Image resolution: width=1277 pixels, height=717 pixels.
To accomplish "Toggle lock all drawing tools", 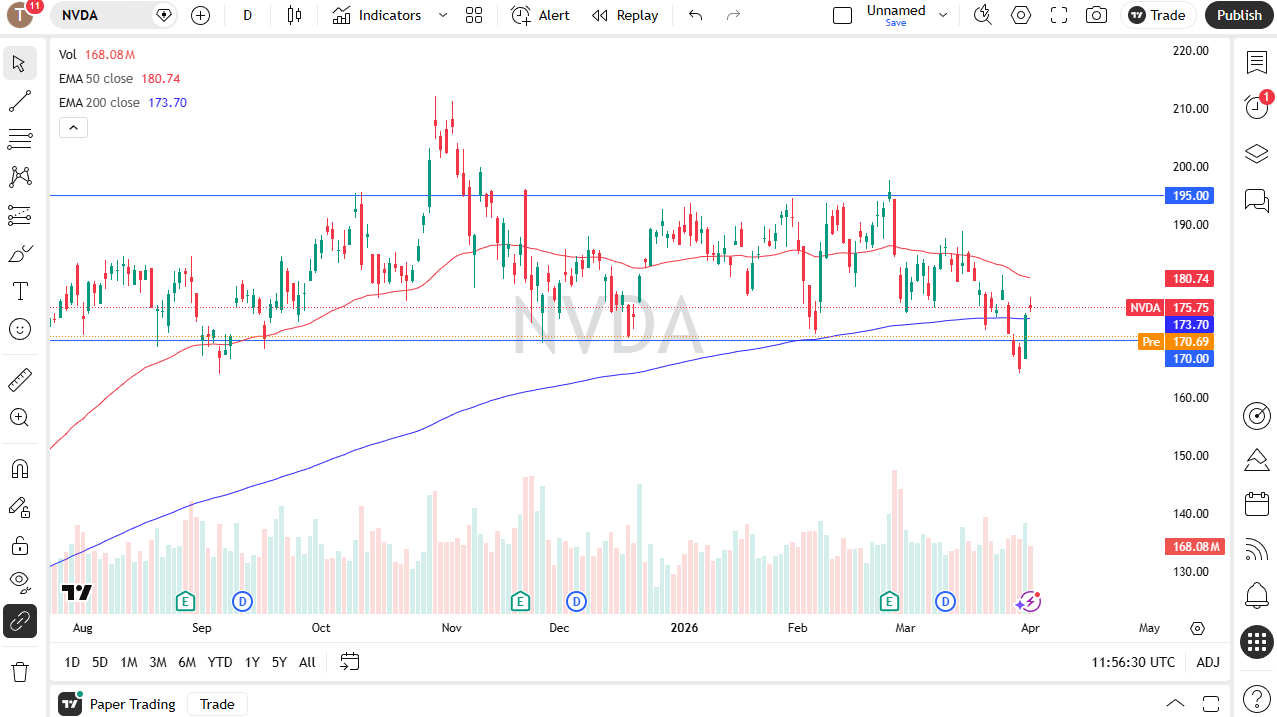I will 20,545.
